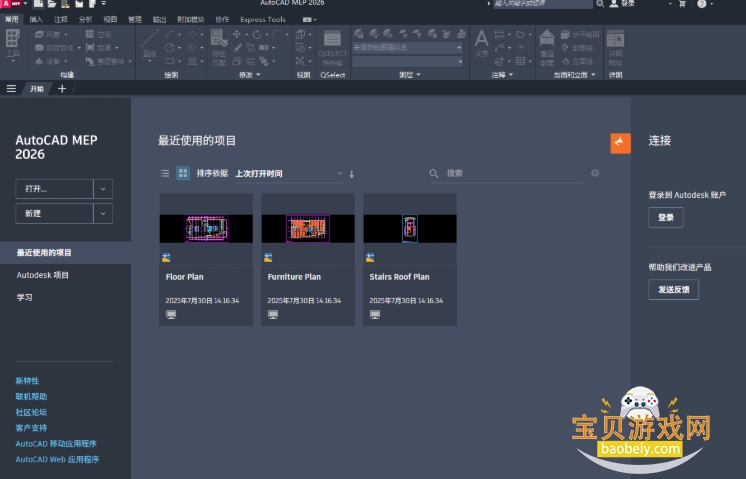Viewport: 746px width, 479px height.
Task: Select the Rectangle draw tool
Action: pyautogui.click(x=170, y=61)
